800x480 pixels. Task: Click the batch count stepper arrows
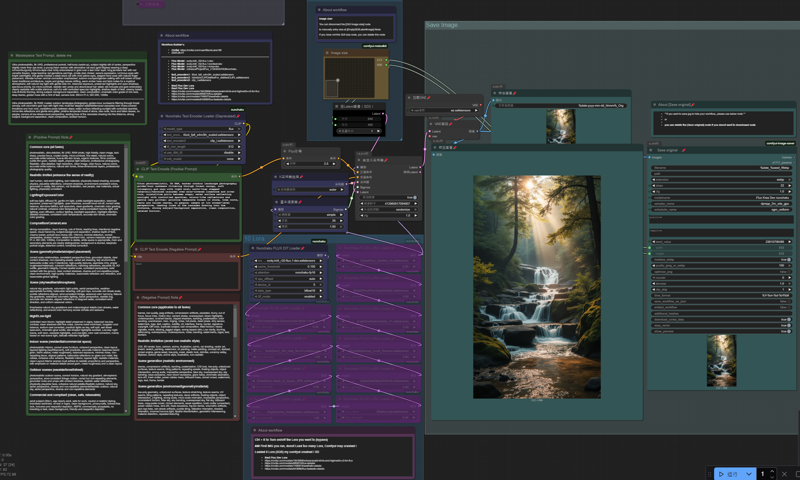[770, 473]
